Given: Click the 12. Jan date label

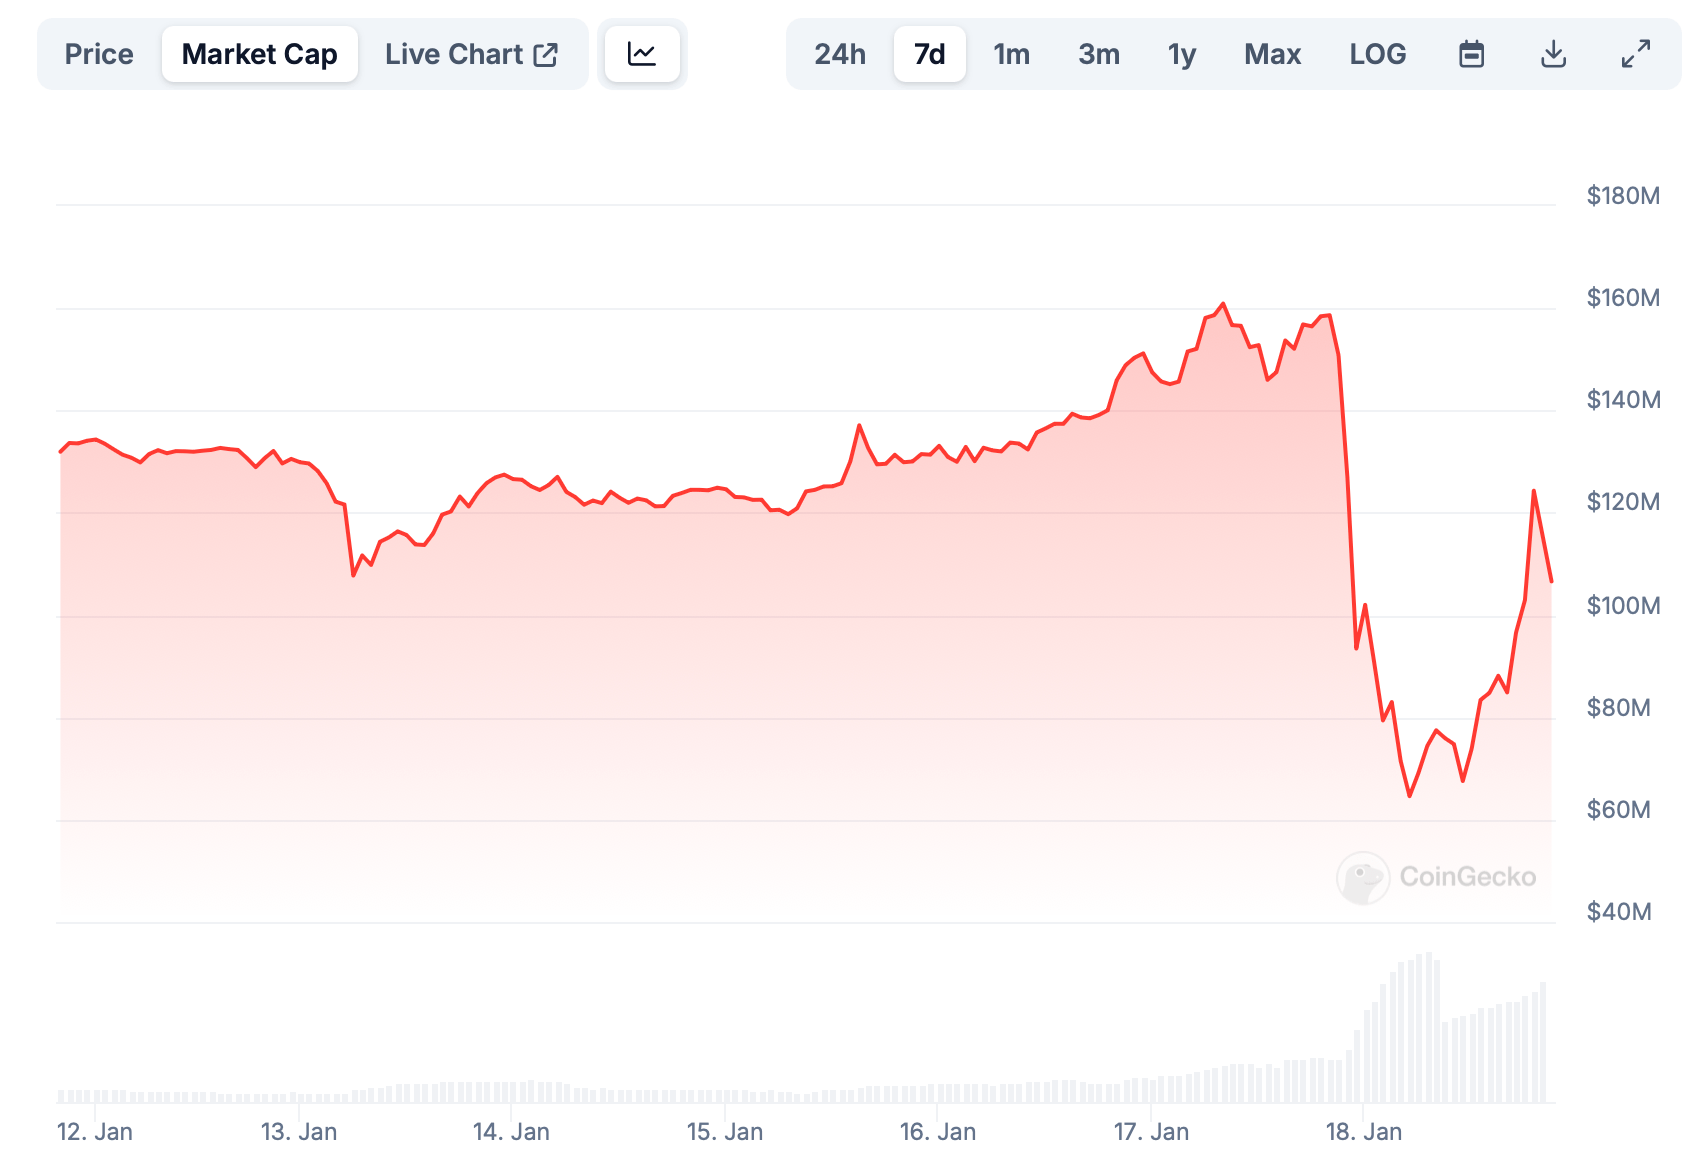Looking at the screenshot, I should coord(95,1132).
